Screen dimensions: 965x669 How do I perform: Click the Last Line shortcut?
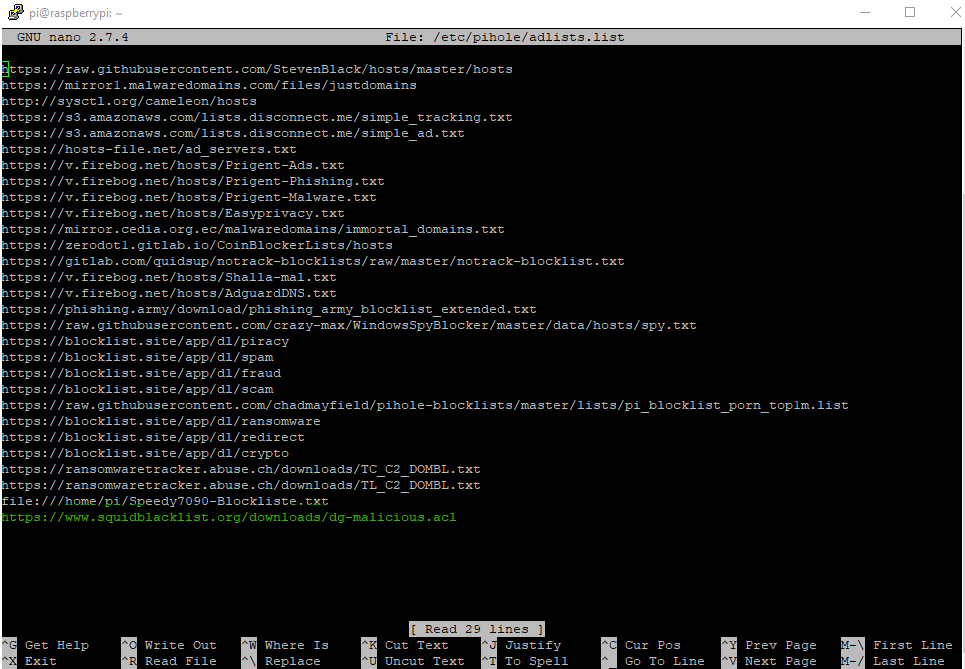[x=908, y=661]
